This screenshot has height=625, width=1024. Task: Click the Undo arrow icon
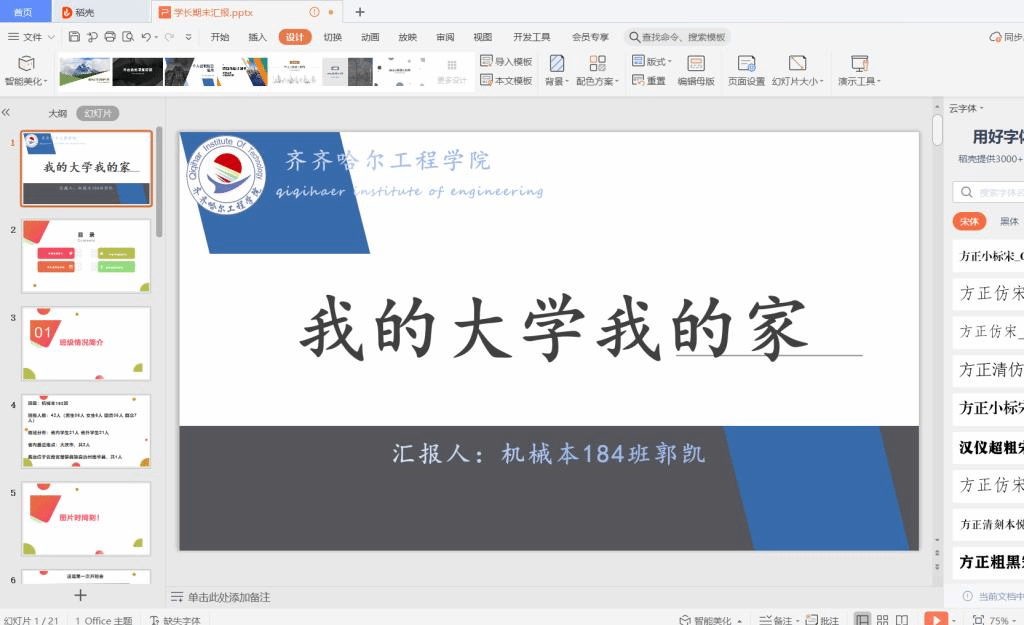[145, 37]
